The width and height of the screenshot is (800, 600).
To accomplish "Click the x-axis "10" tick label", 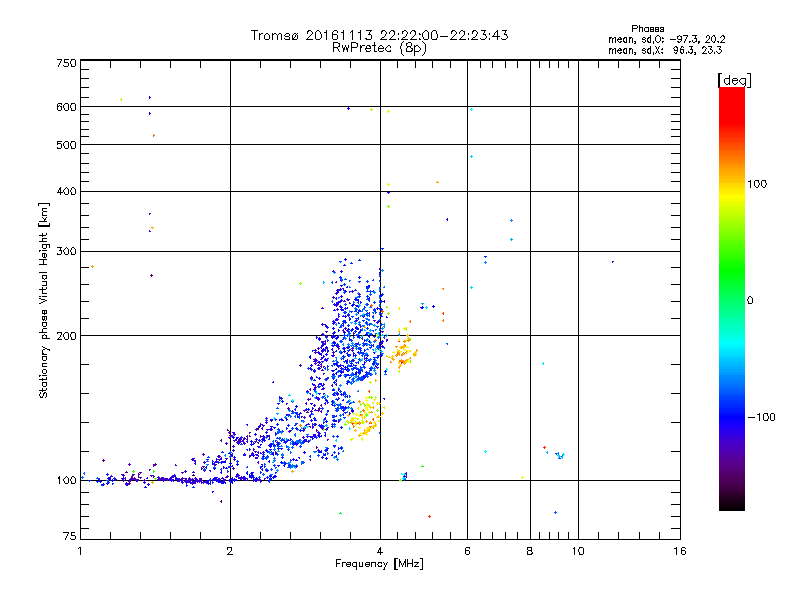I will [x=578, y=551].
